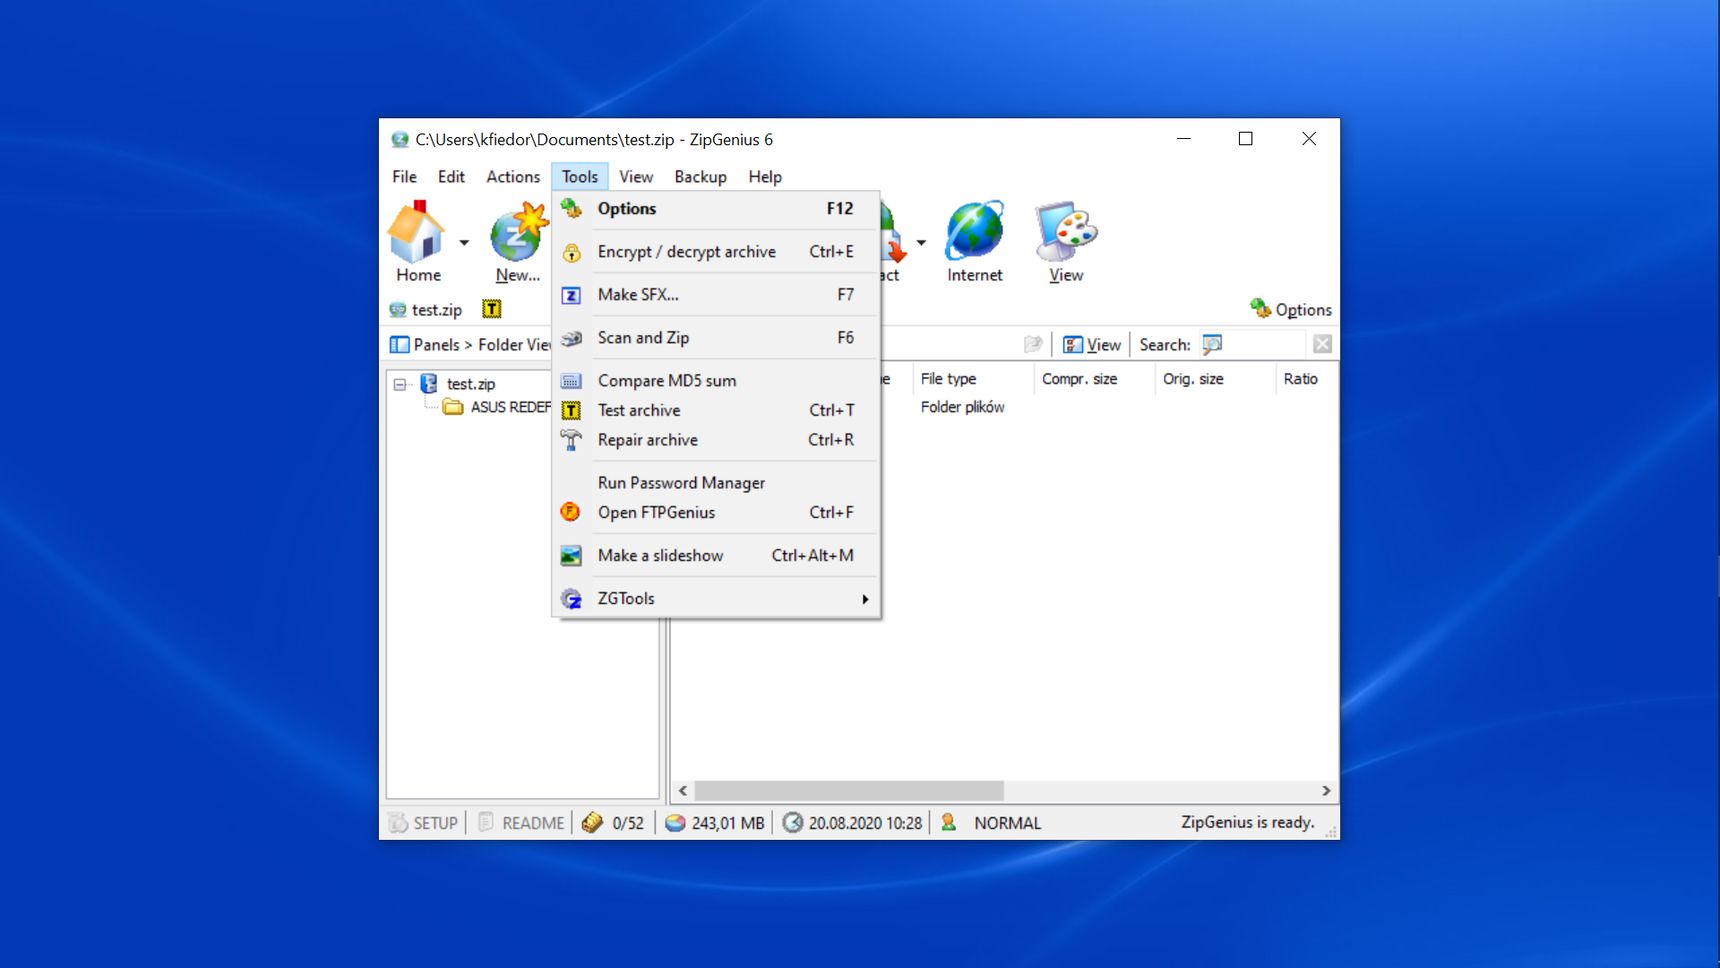This screenshot has width=1720, height=968.
Task: Open the Help menu
Action: [x=765, y=177]
